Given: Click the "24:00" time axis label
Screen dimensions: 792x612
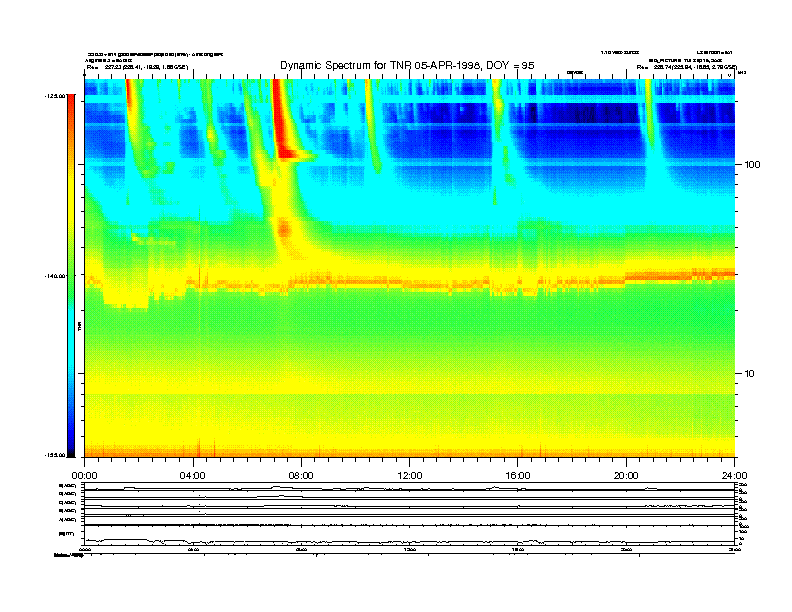Looking at the screenshot, I should (x=735, y=476).
